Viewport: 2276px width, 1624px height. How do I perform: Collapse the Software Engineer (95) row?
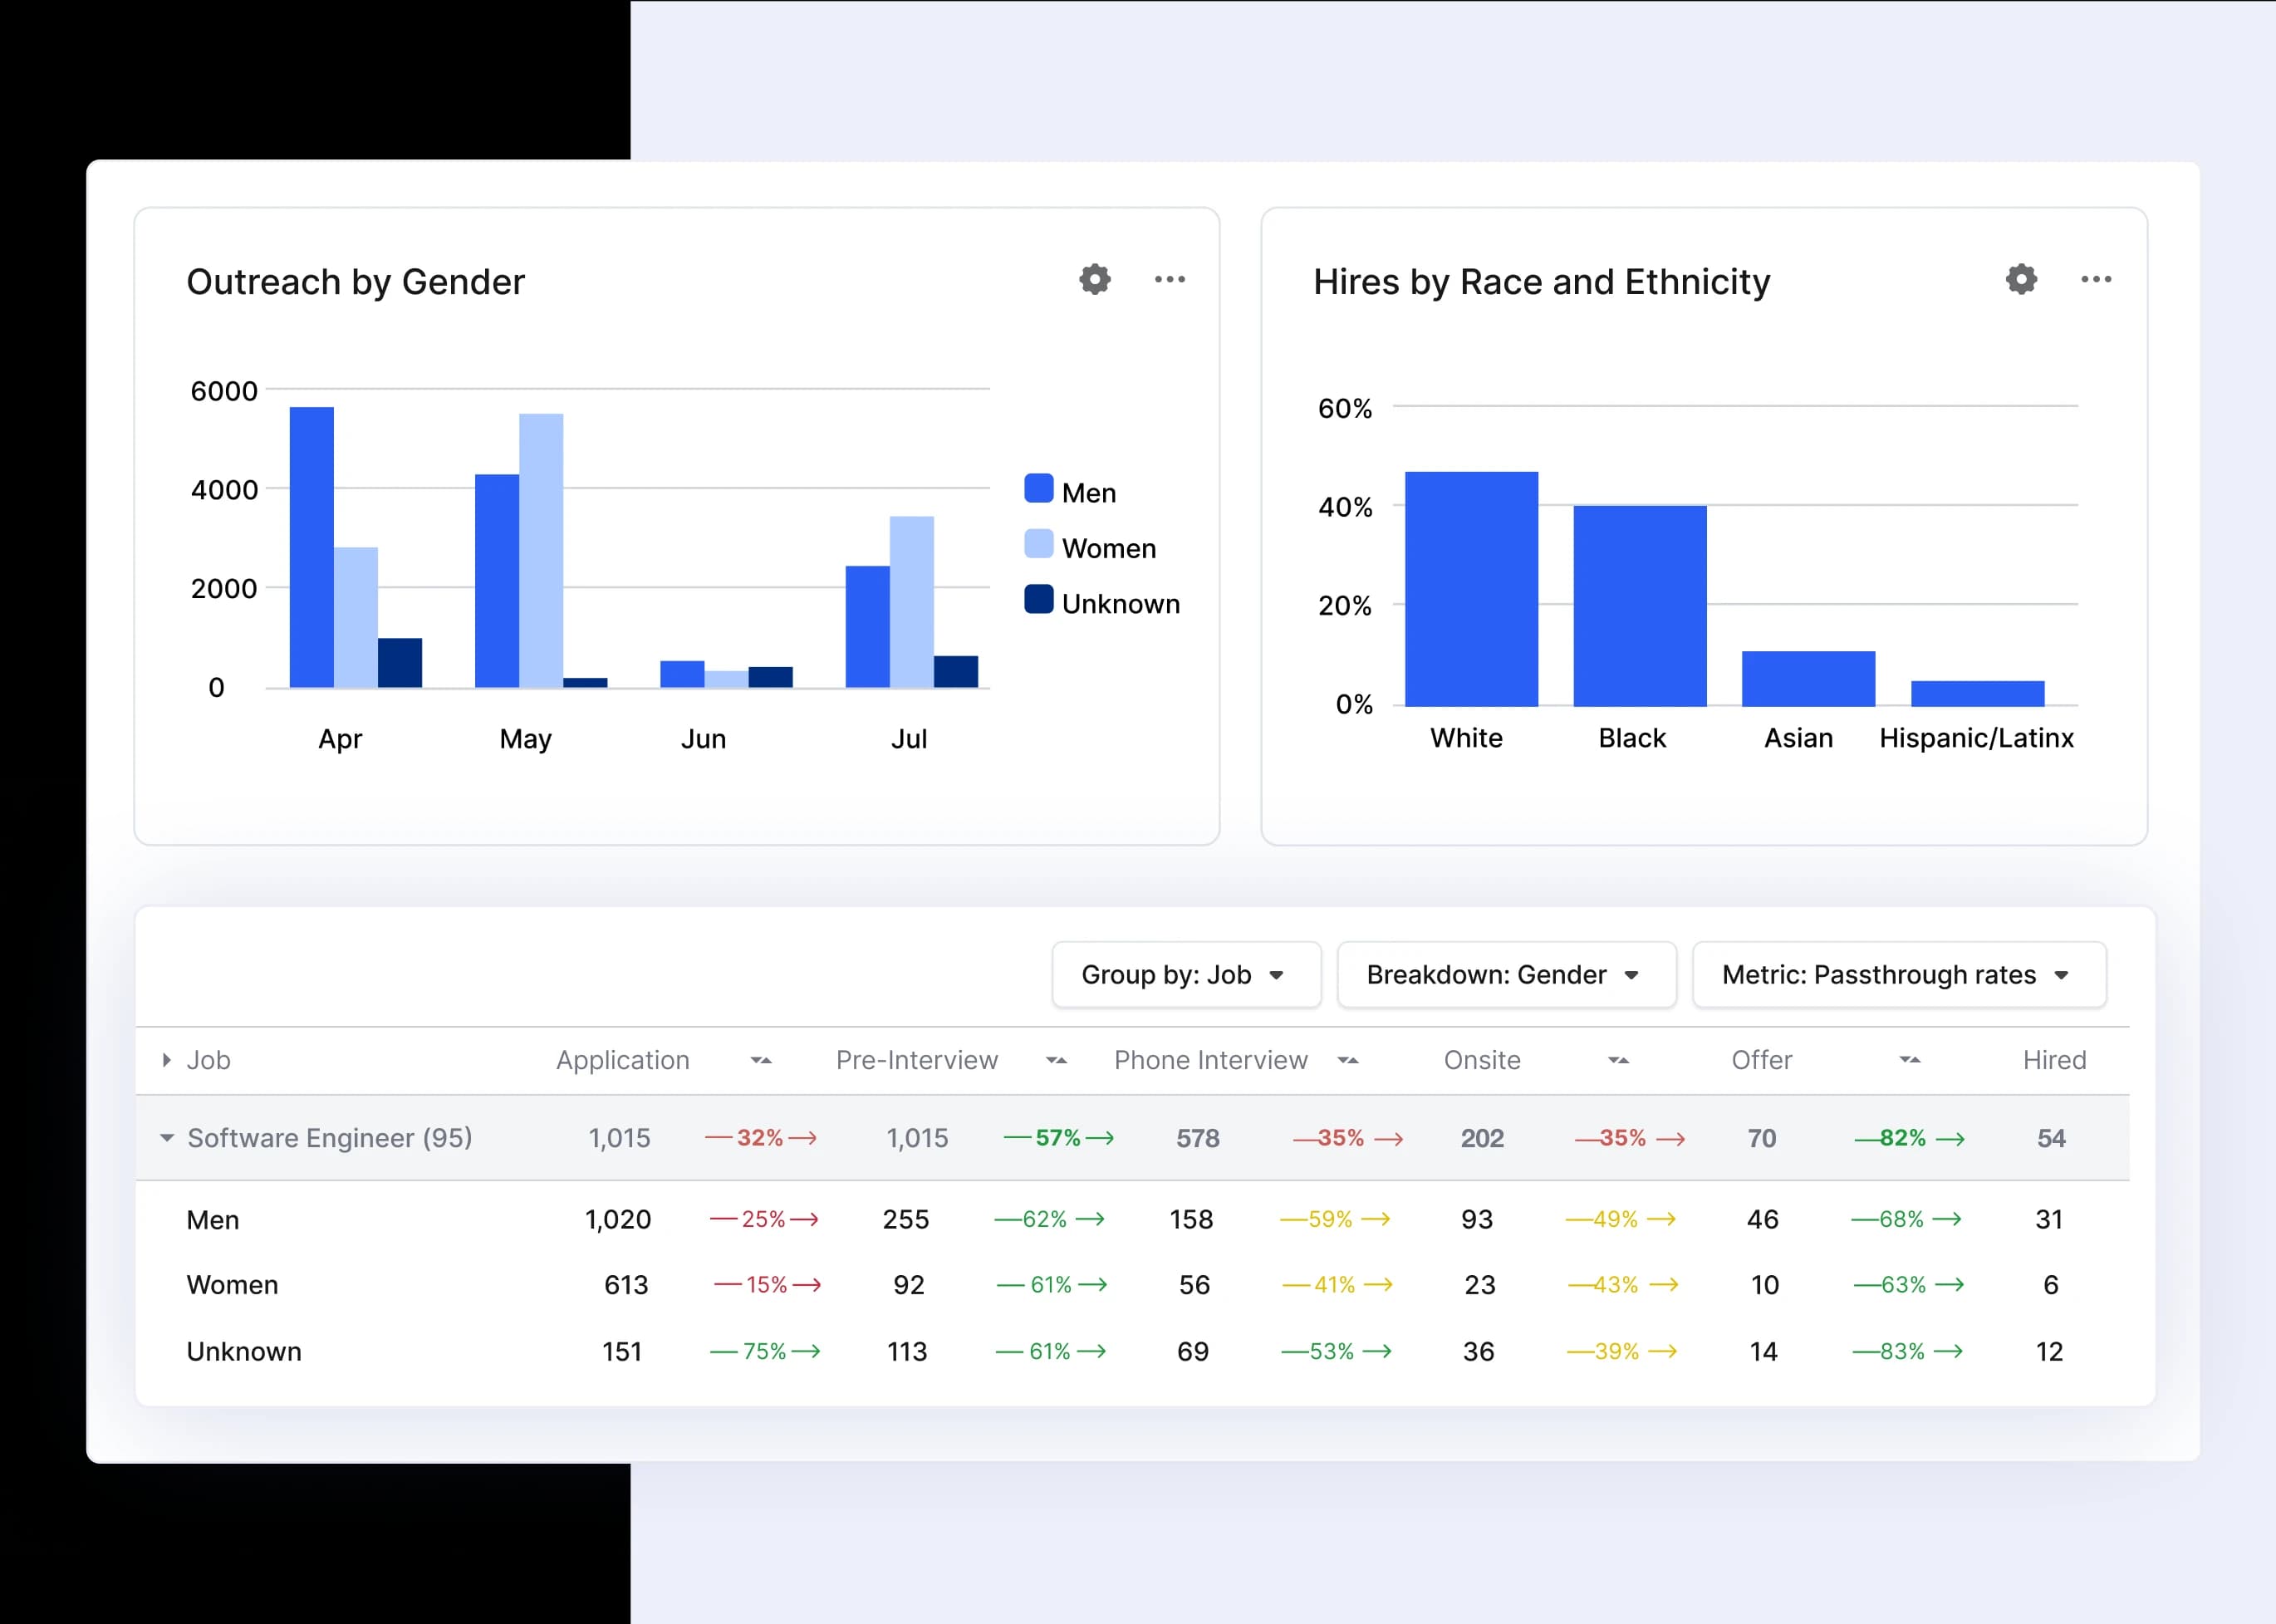point(167,1138)
